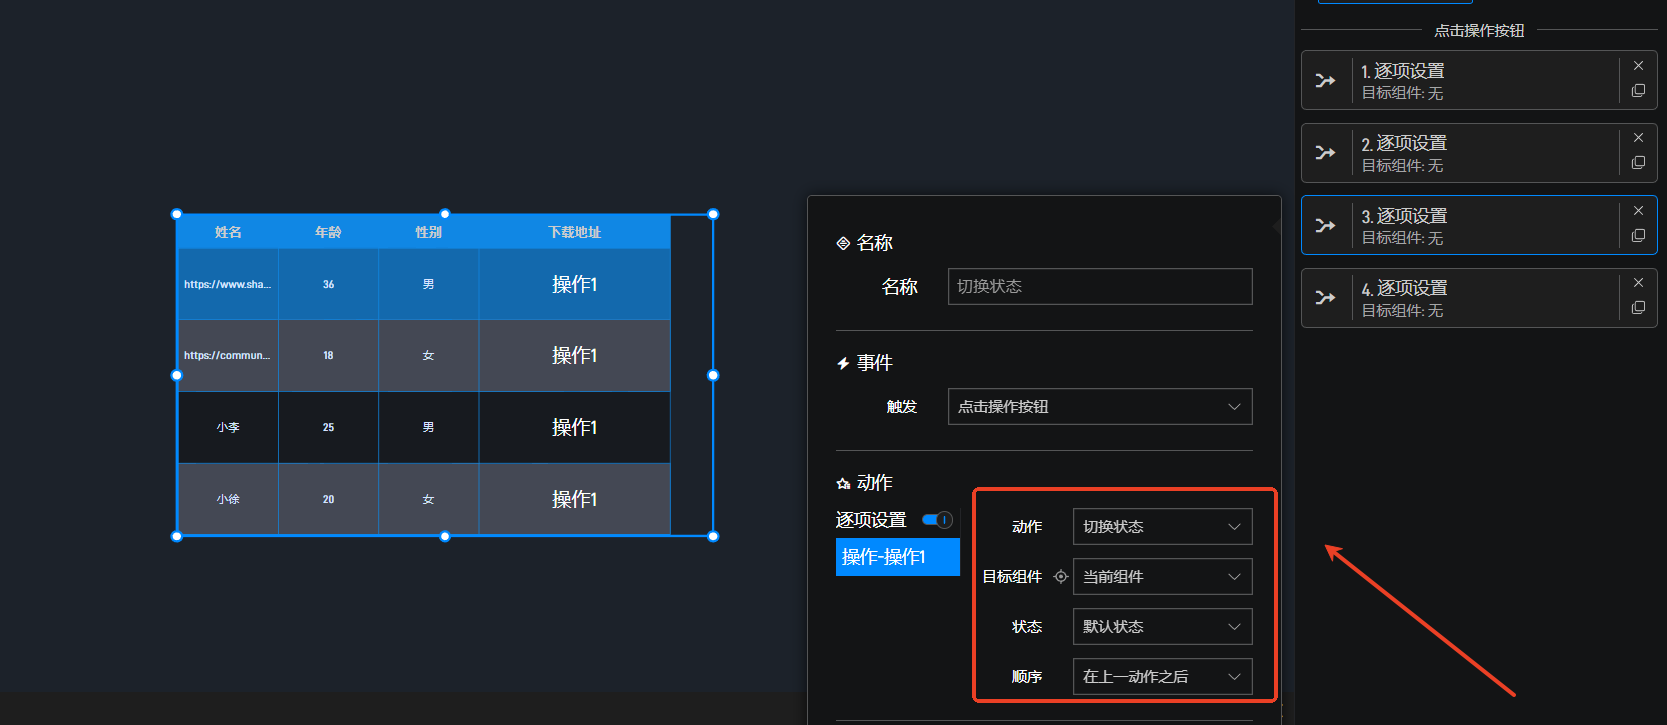Select the 操作-操作1 item in the action list
Viewport: 1667px width, 725px height.
click(x=897, y=557)
